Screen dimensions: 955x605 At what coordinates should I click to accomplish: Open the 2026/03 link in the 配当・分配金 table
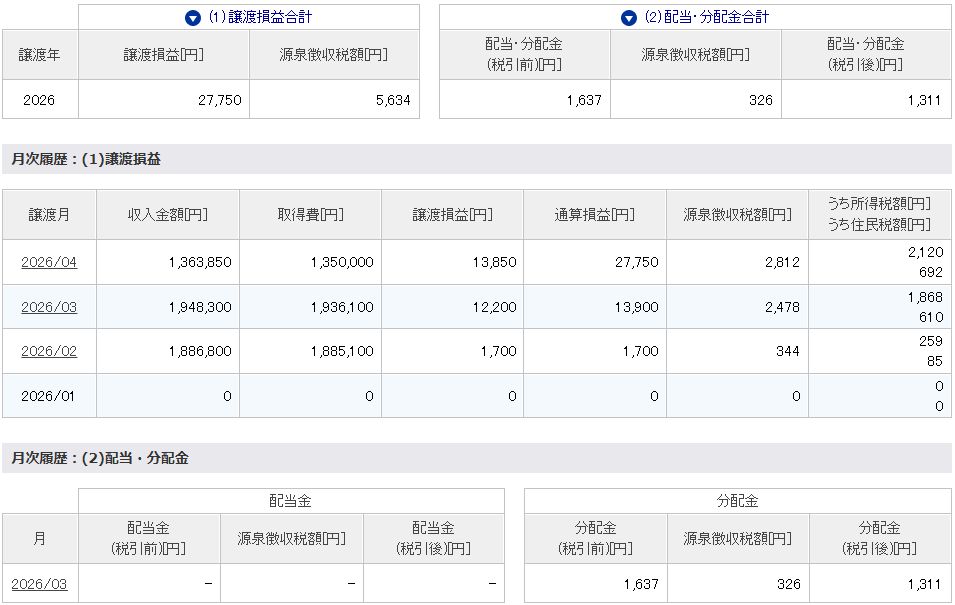[x=40, y=584]
